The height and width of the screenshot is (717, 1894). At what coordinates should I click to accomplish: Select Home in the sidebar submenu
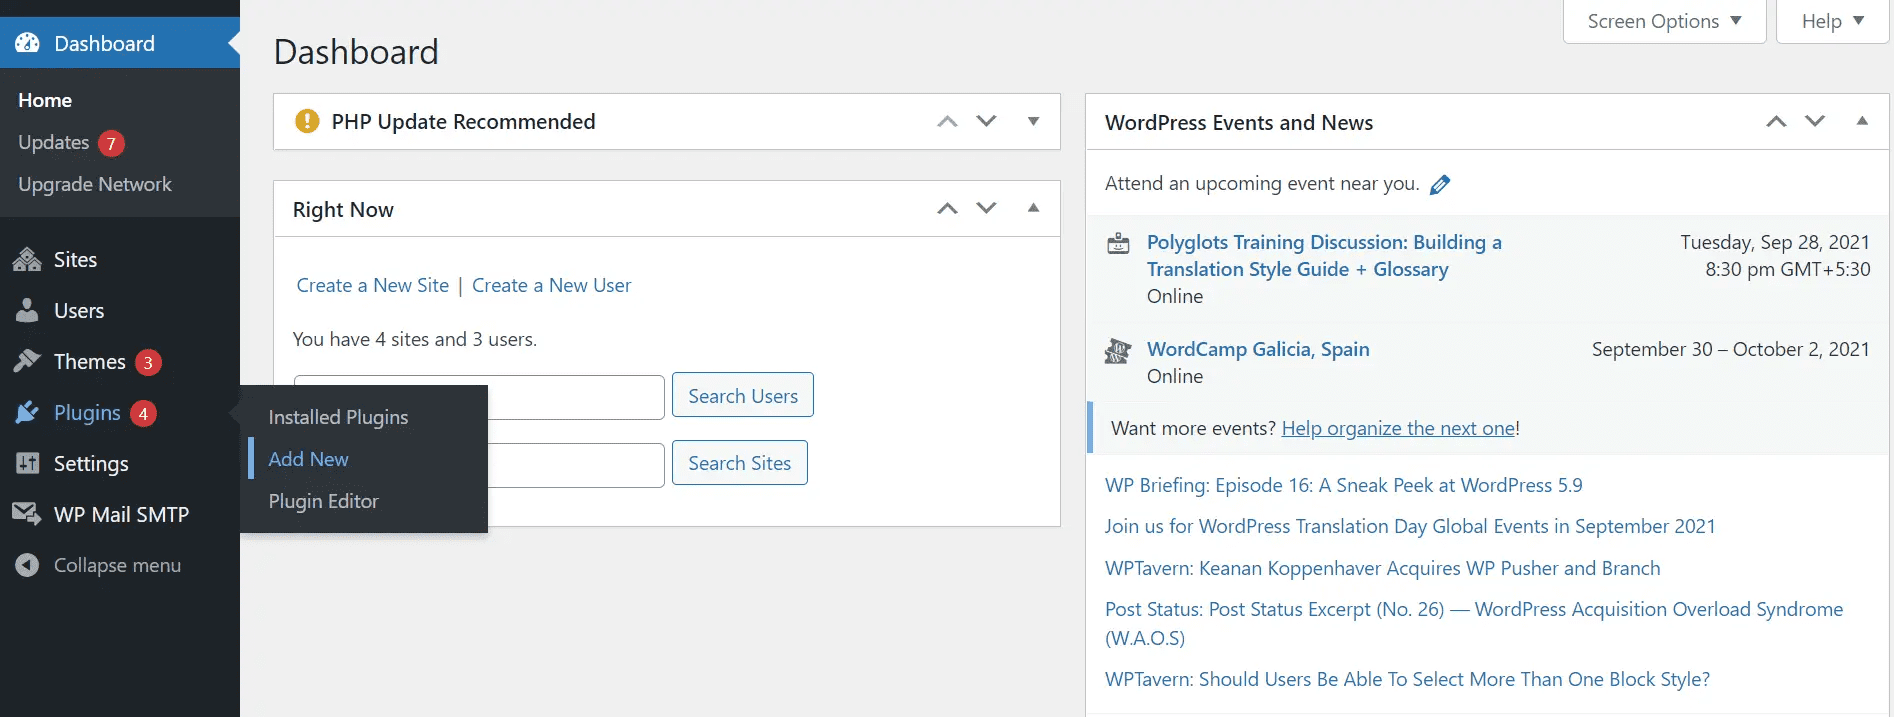click(x=45, y=100)
